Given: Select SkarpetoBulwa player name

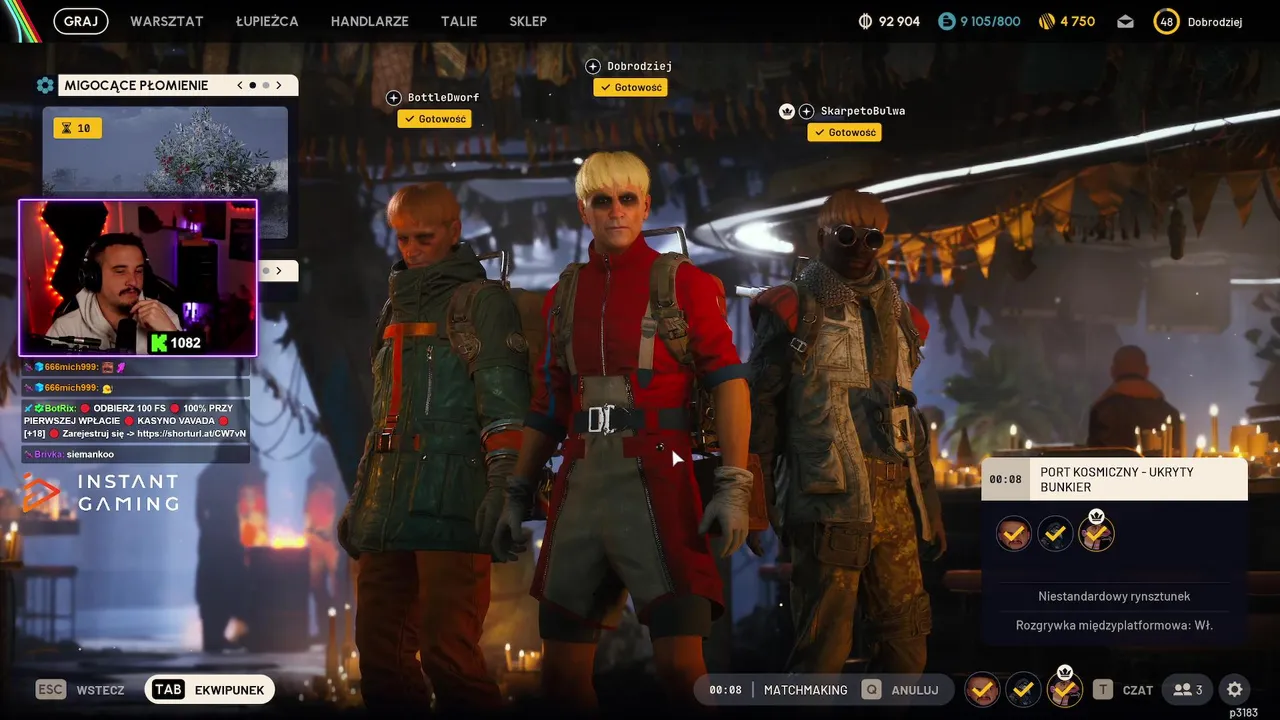Looking at the screenshot, I should pyautogui.click(x=863, y=111).
